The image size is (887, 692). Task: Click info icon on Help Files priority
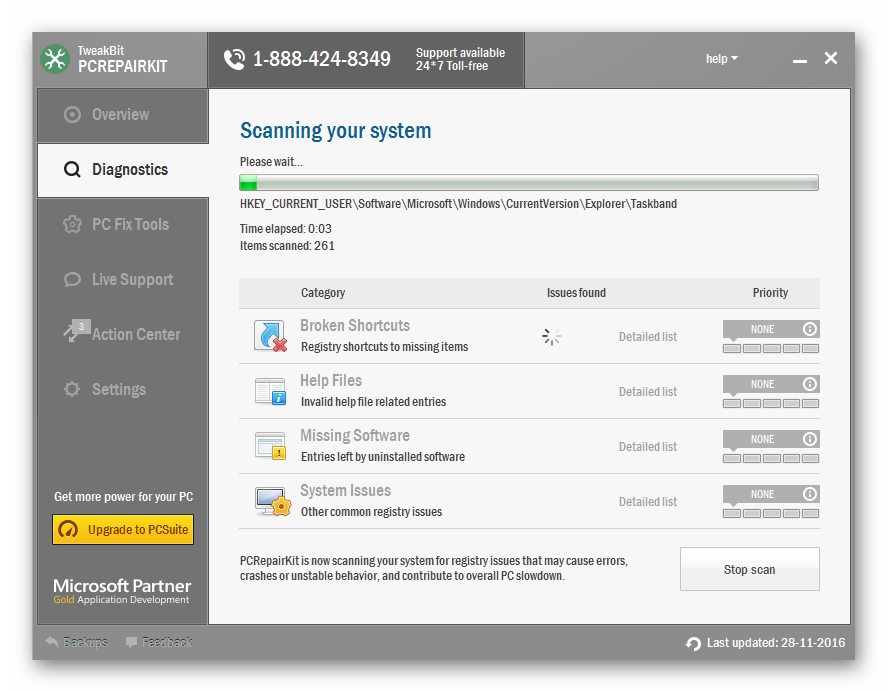[810, 384]
